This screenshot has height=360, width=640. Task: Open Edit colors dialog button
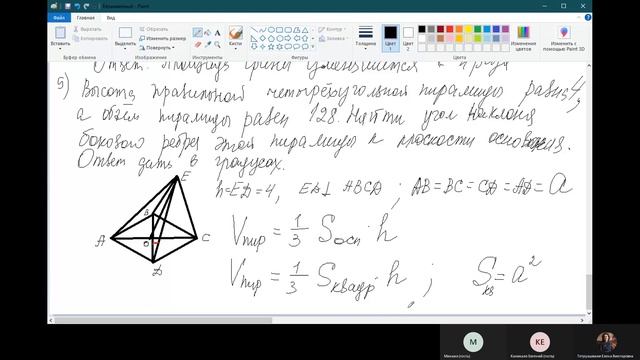pyautogui.click(x=523, y=38)
